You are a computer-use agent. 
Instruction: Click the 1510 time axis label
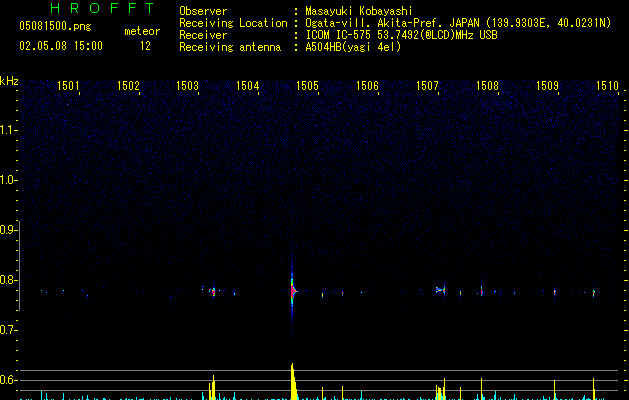click(607, 86)
